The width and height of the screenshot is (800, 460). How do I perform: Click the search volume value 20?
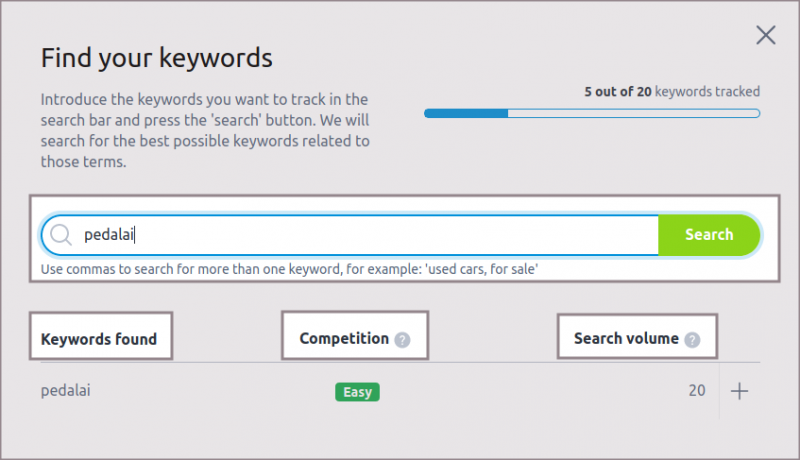(x=696, y=391)
